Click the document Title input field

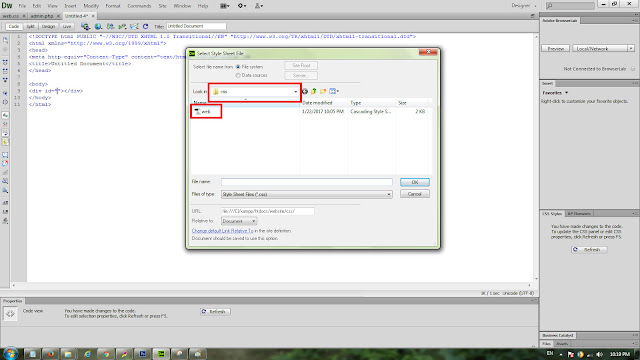click(196, 26)
